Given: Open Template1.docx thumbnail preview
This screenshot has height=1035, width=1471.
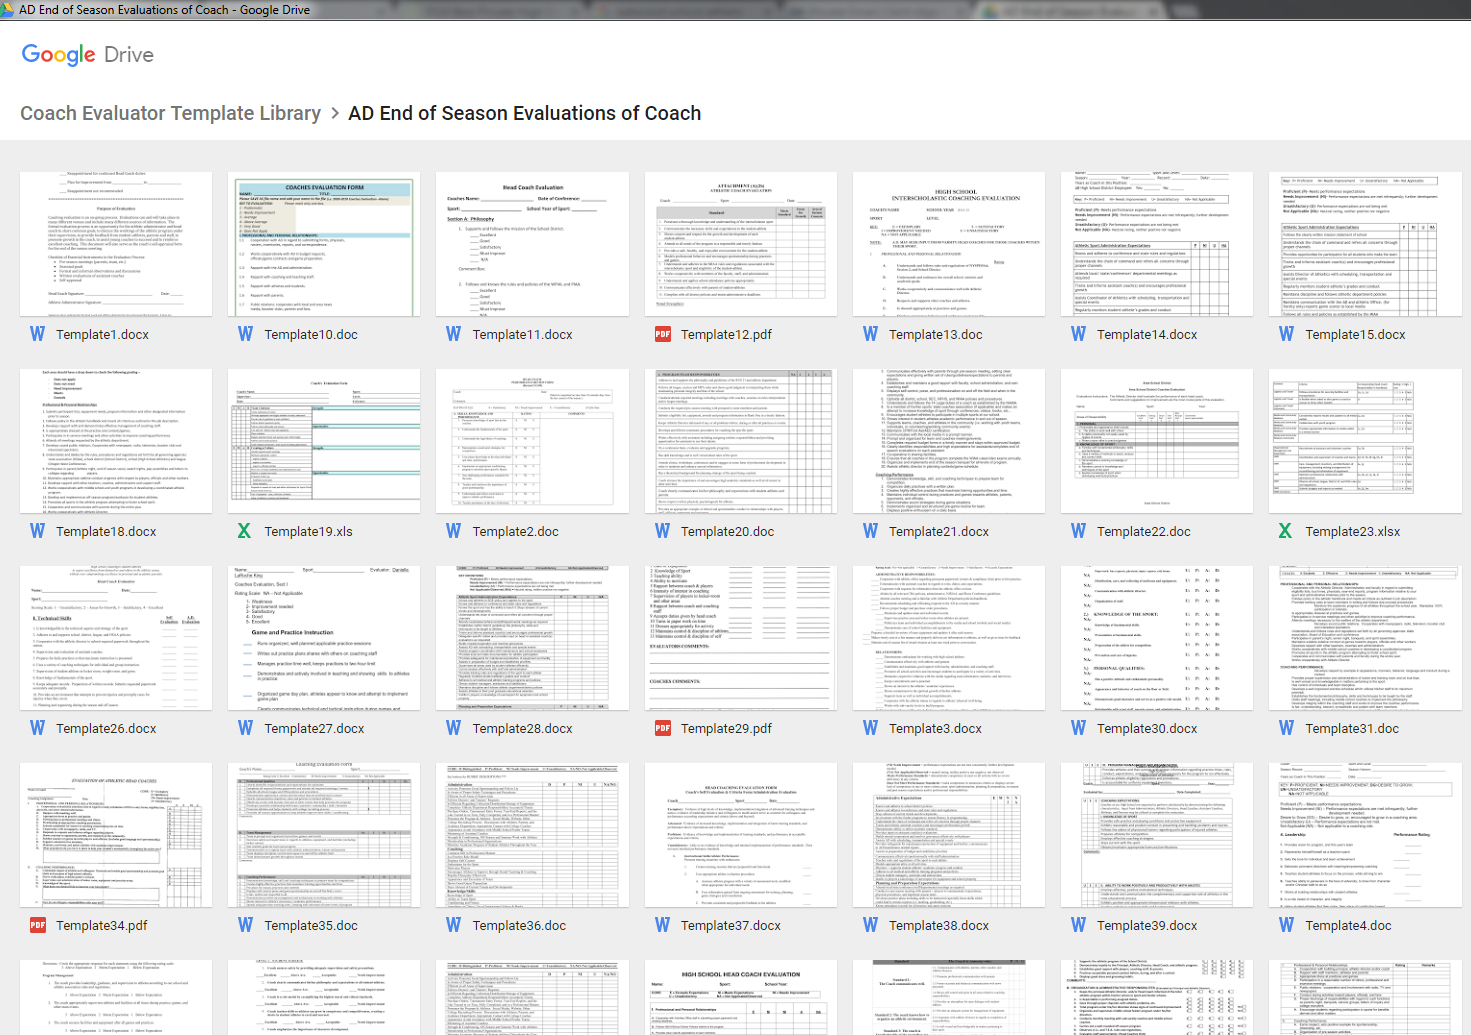Looking at the screenshot, I should point(116,244).
